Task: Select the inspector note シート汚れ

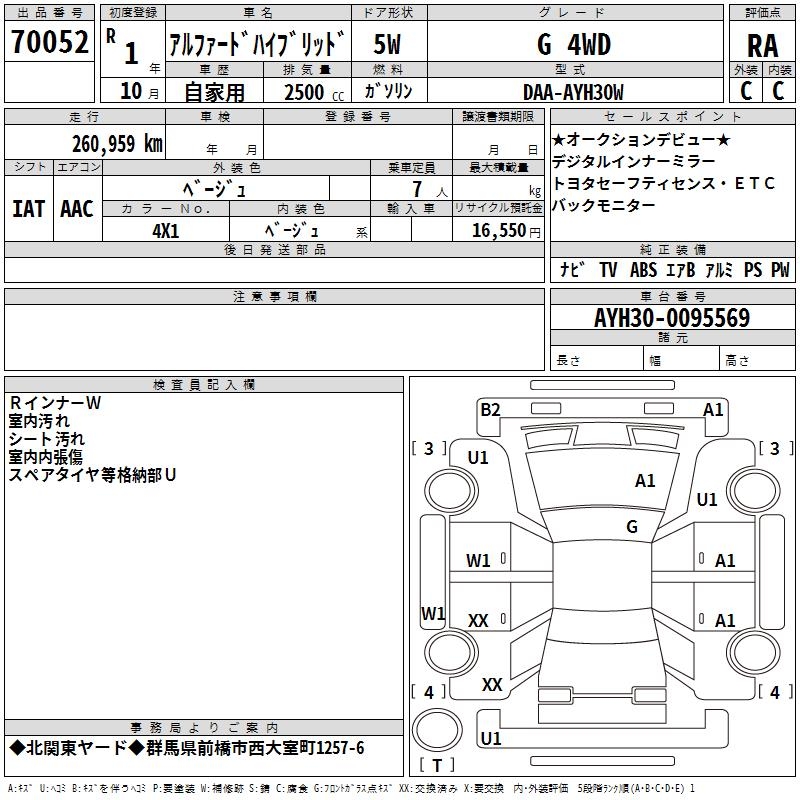Action: tap(47, 439)
